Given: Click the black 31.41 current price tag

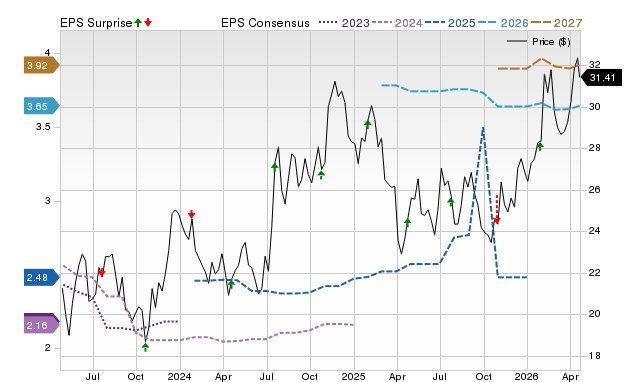Looking at the screenshot, I should [601, 78].
